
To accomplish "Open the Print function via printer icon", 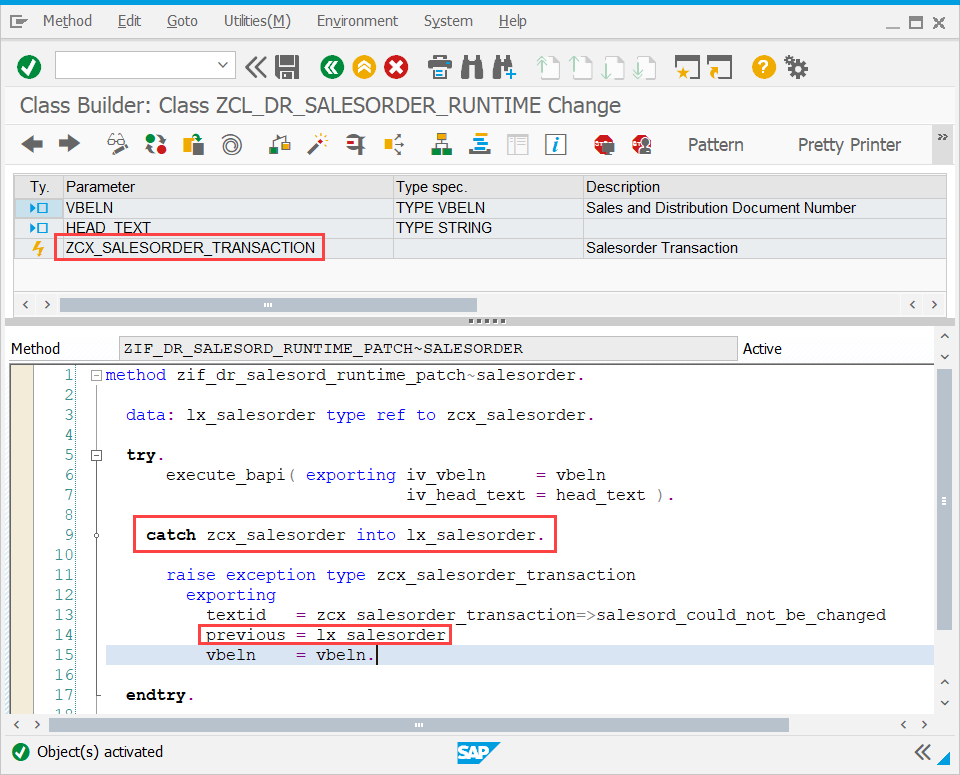I will coord(439,67).
